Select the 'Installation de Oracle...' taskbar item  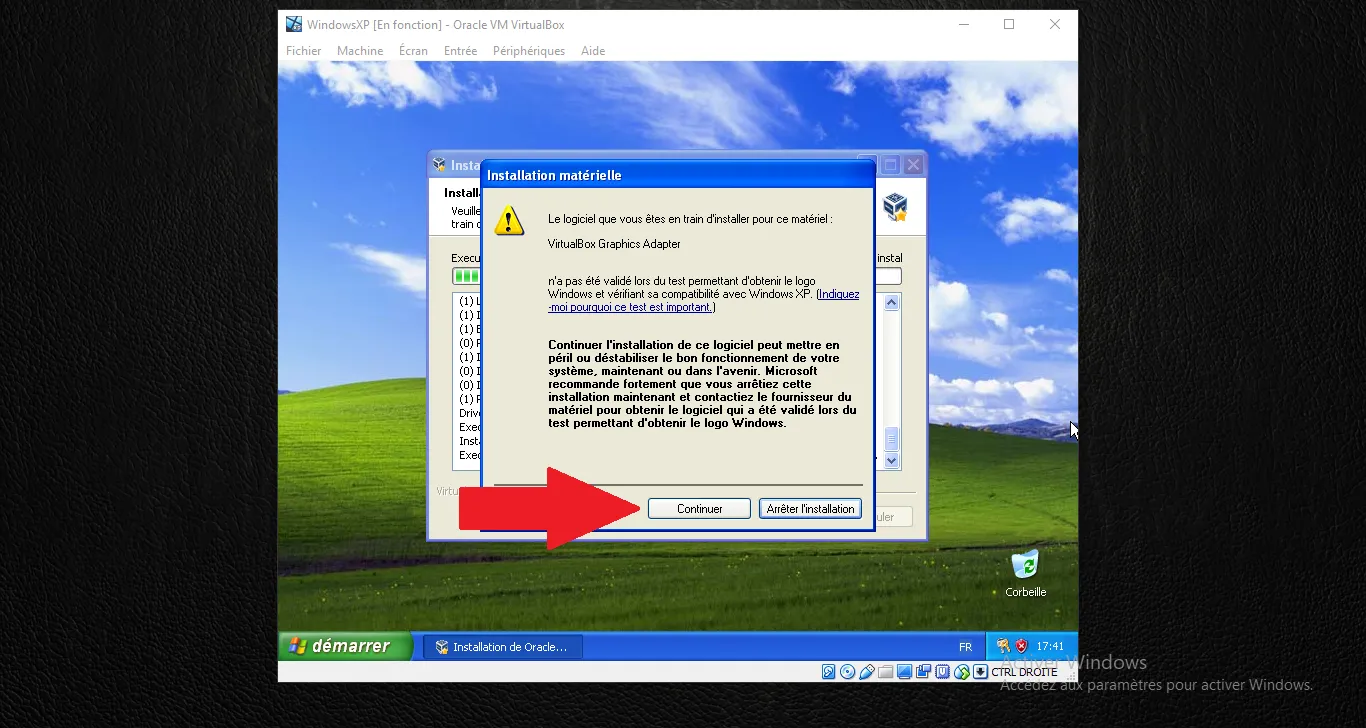click(x=500, y=646)
